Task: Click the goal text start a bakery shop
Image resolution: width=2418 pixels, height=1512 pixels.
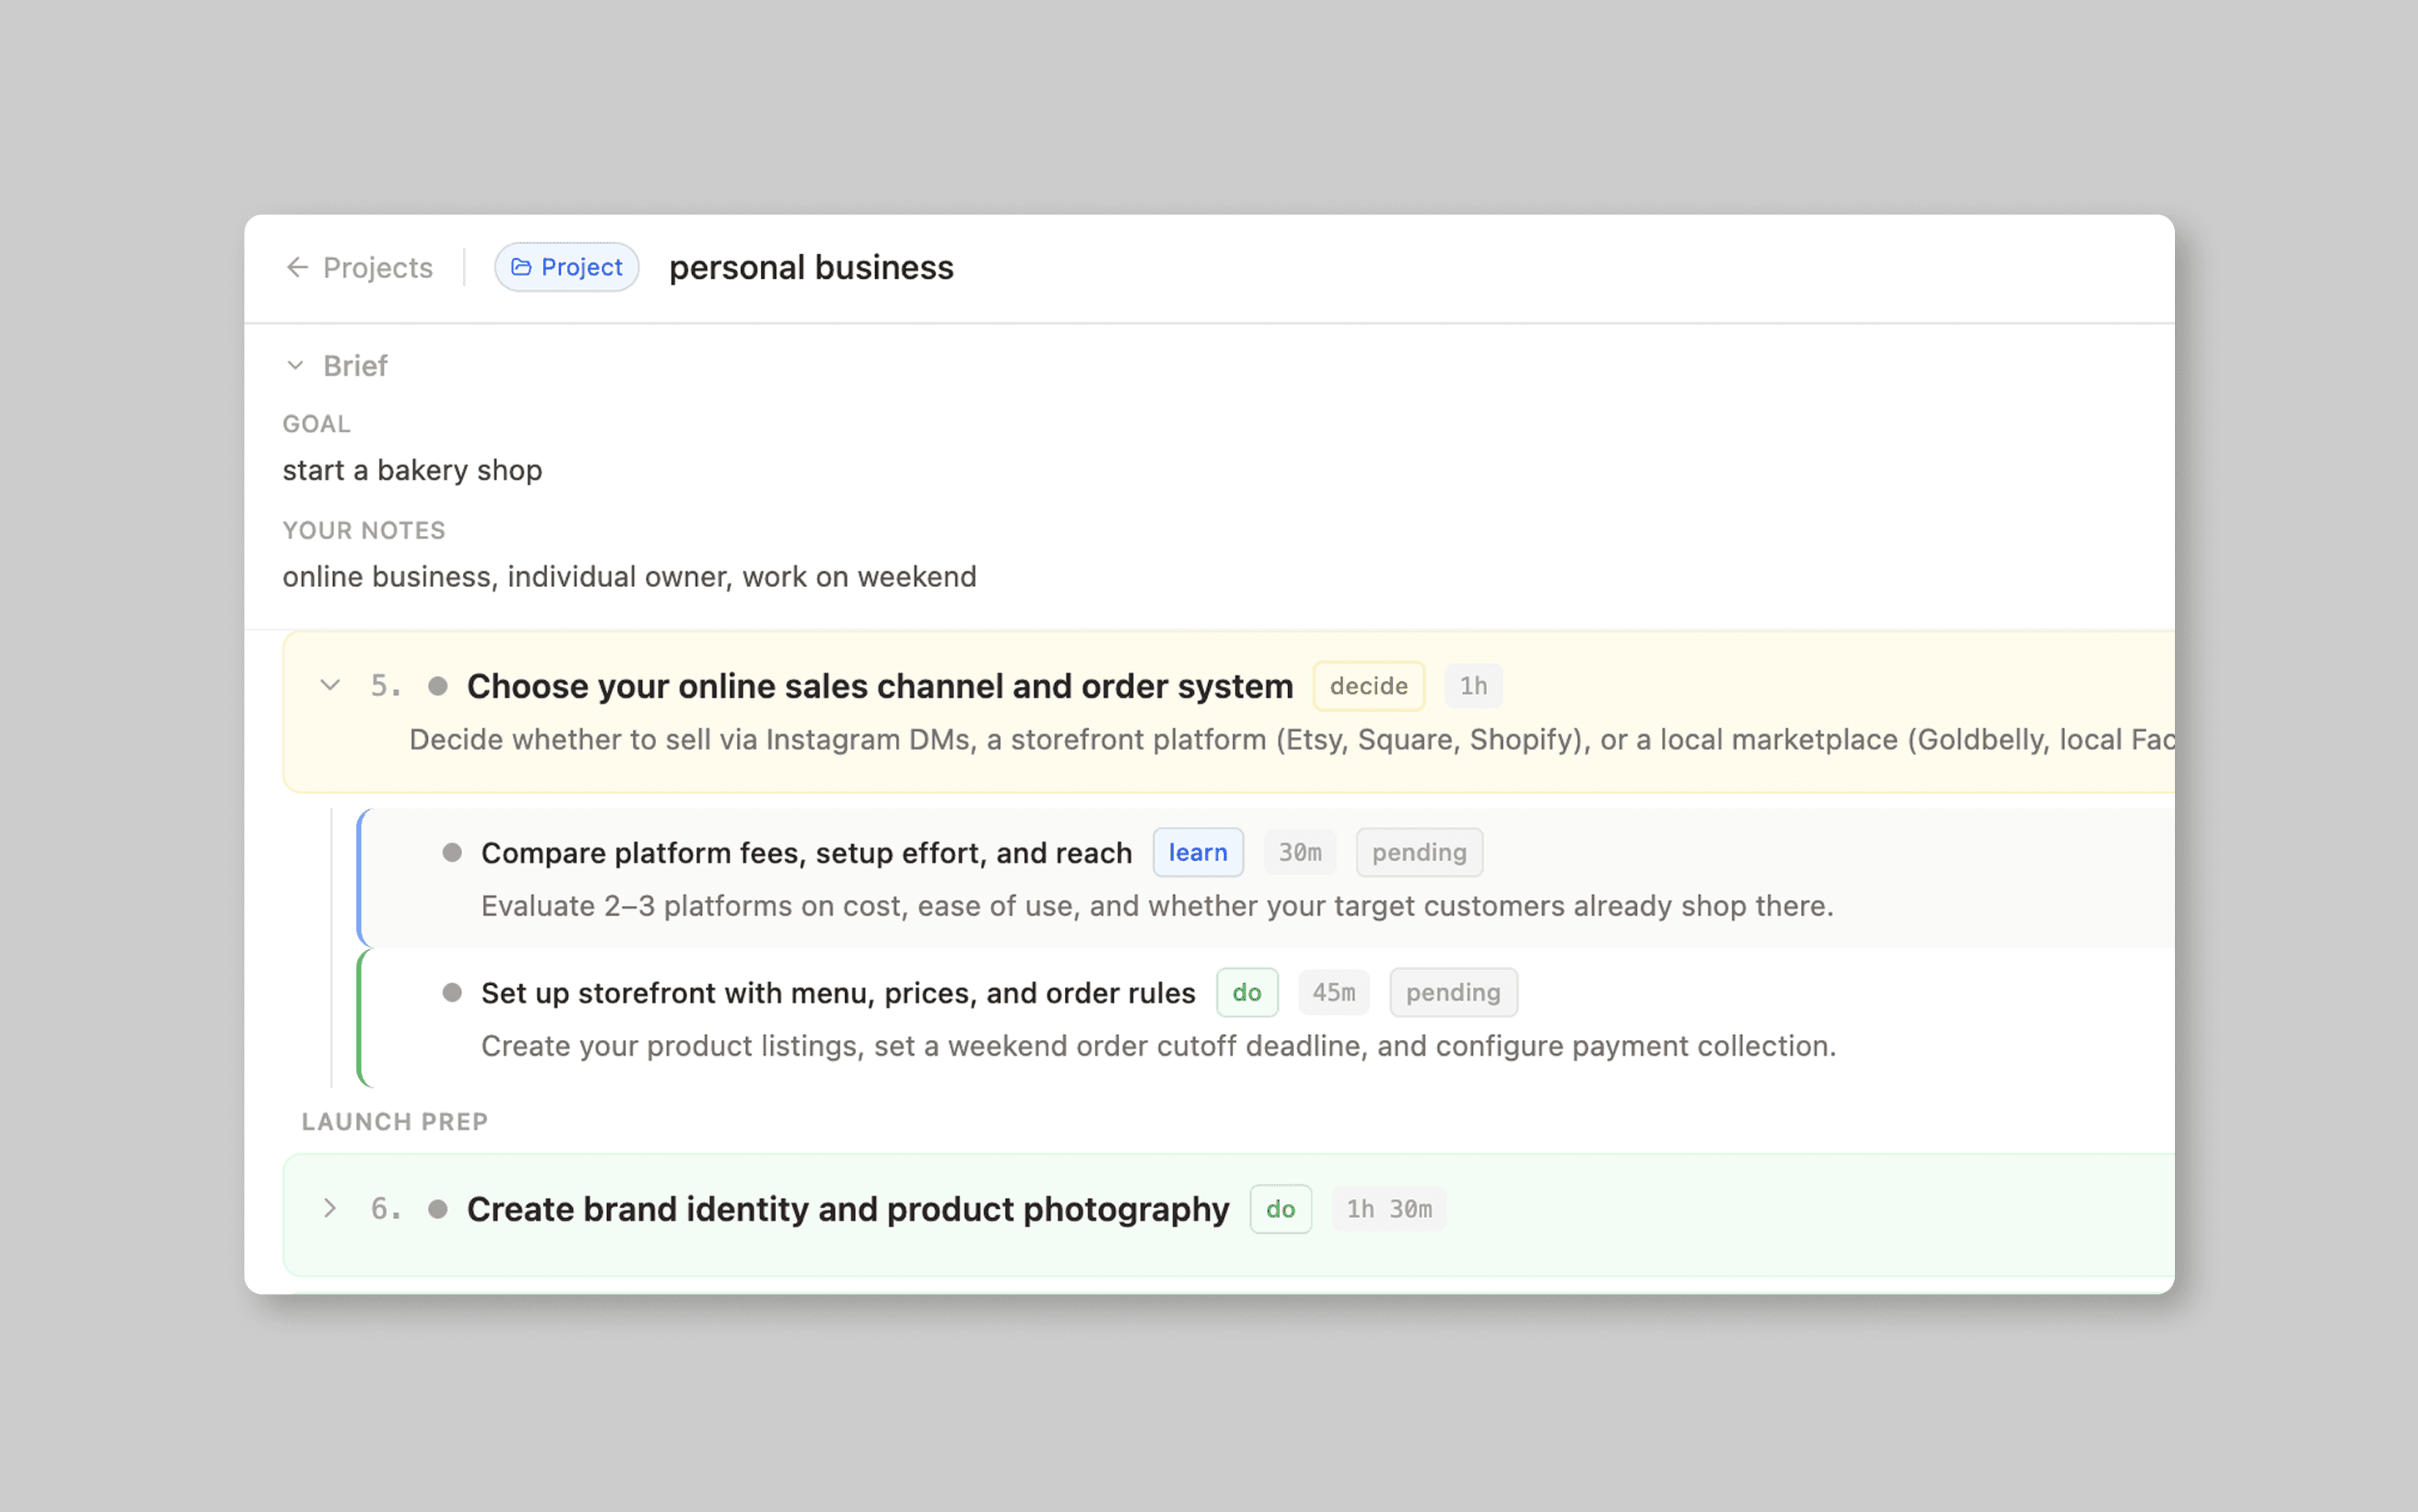Action: (x=412, y=470)
